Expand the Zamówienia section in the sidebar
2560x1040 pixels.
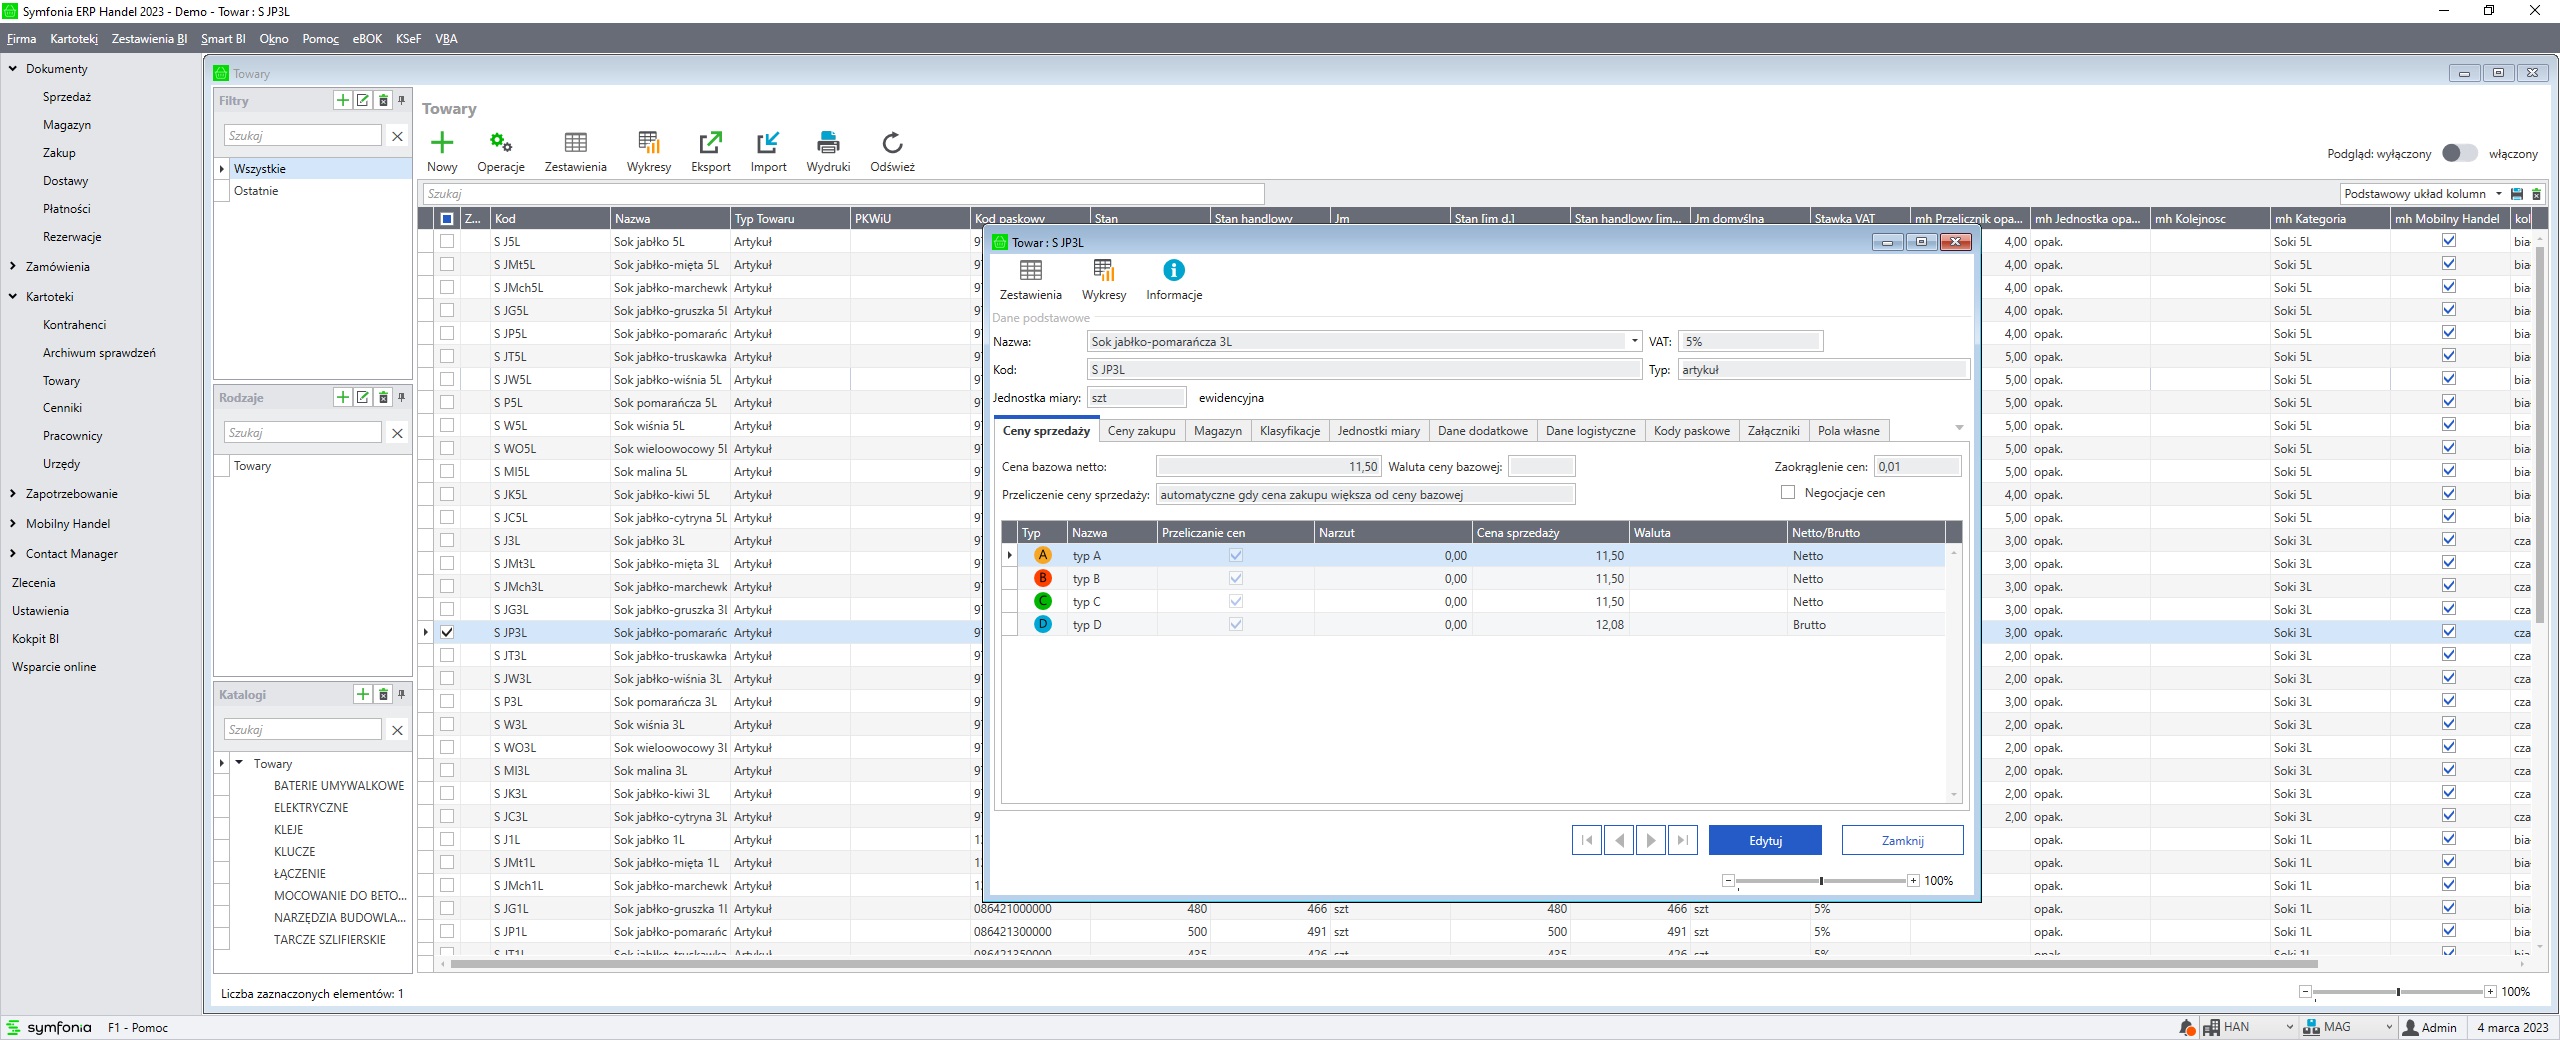[13, 267]
